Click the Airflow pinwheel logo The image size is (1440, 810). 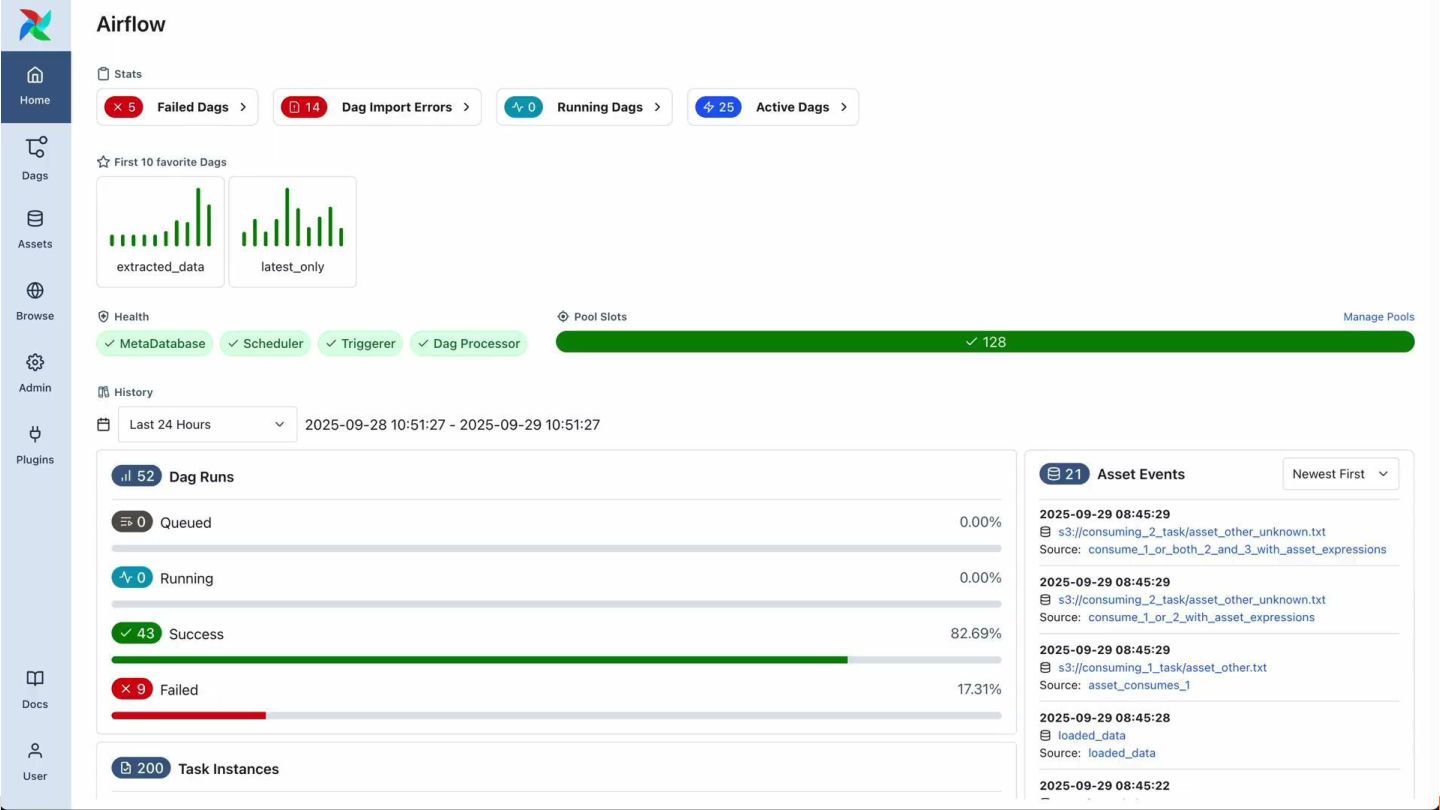click(x=35, y=25)
